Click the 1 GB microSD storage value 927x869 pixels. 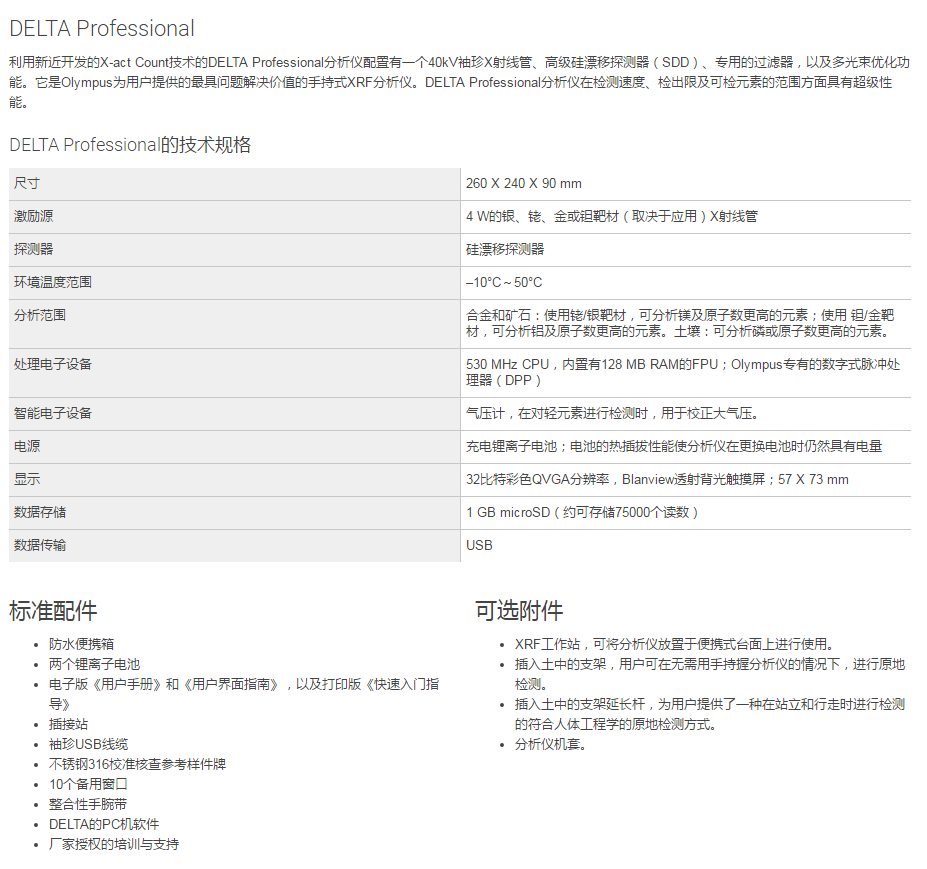581,513
